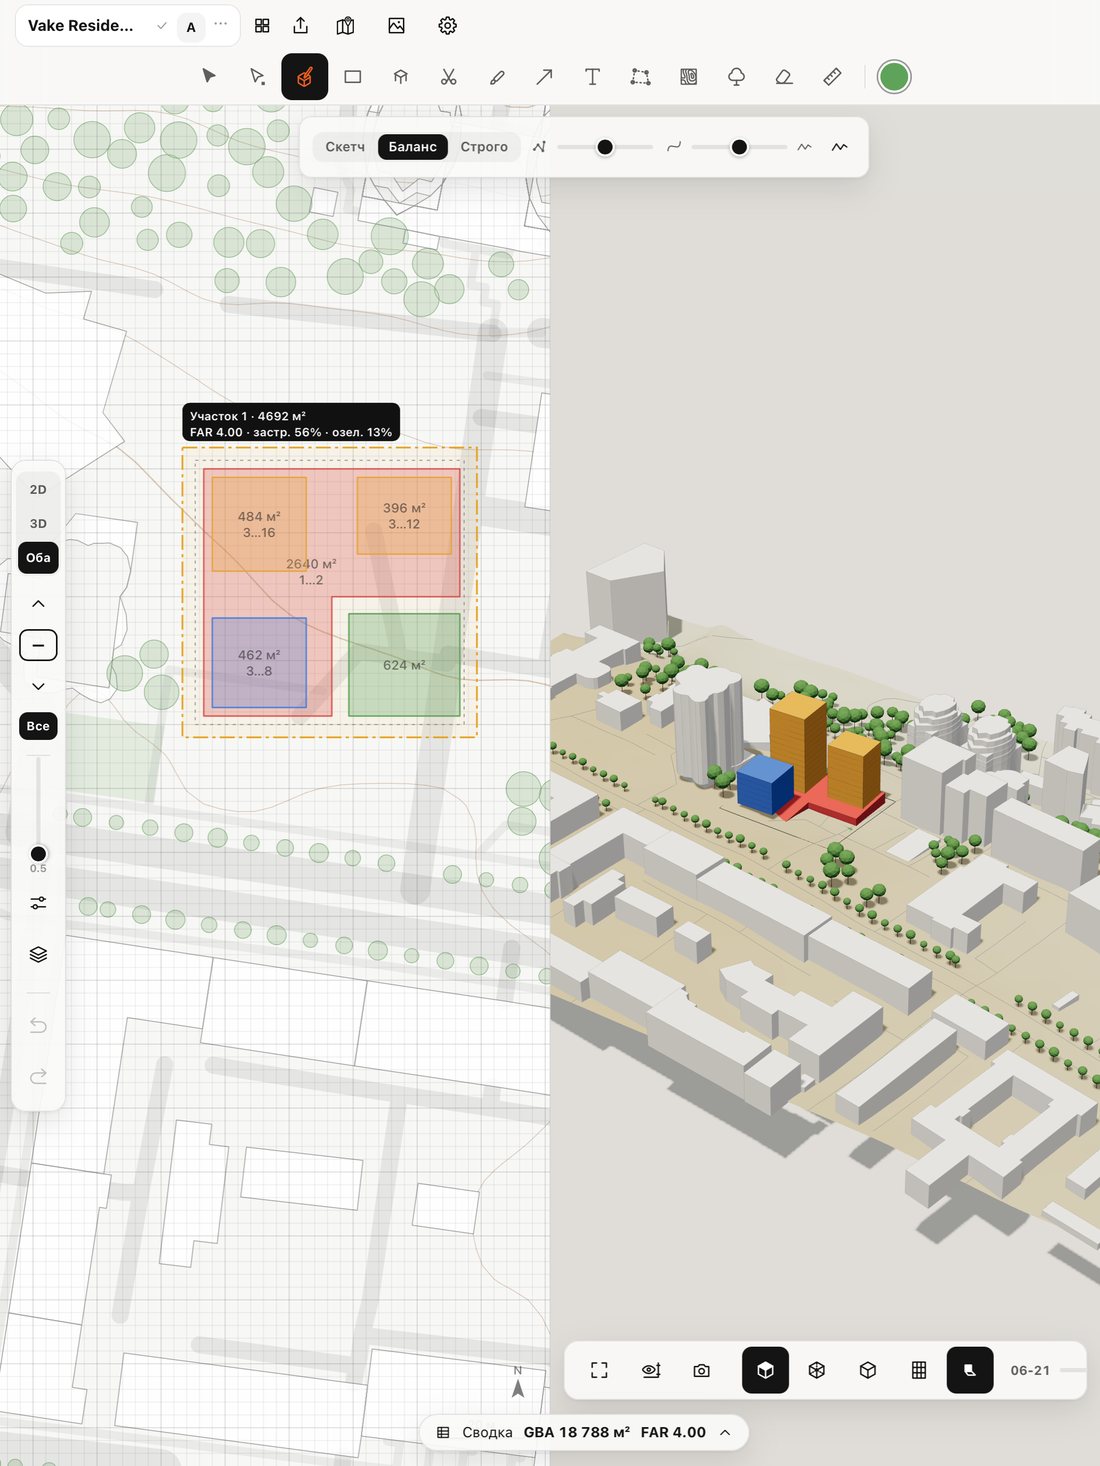
Task: Click the variant A button
Action: [x=191, y=27]
